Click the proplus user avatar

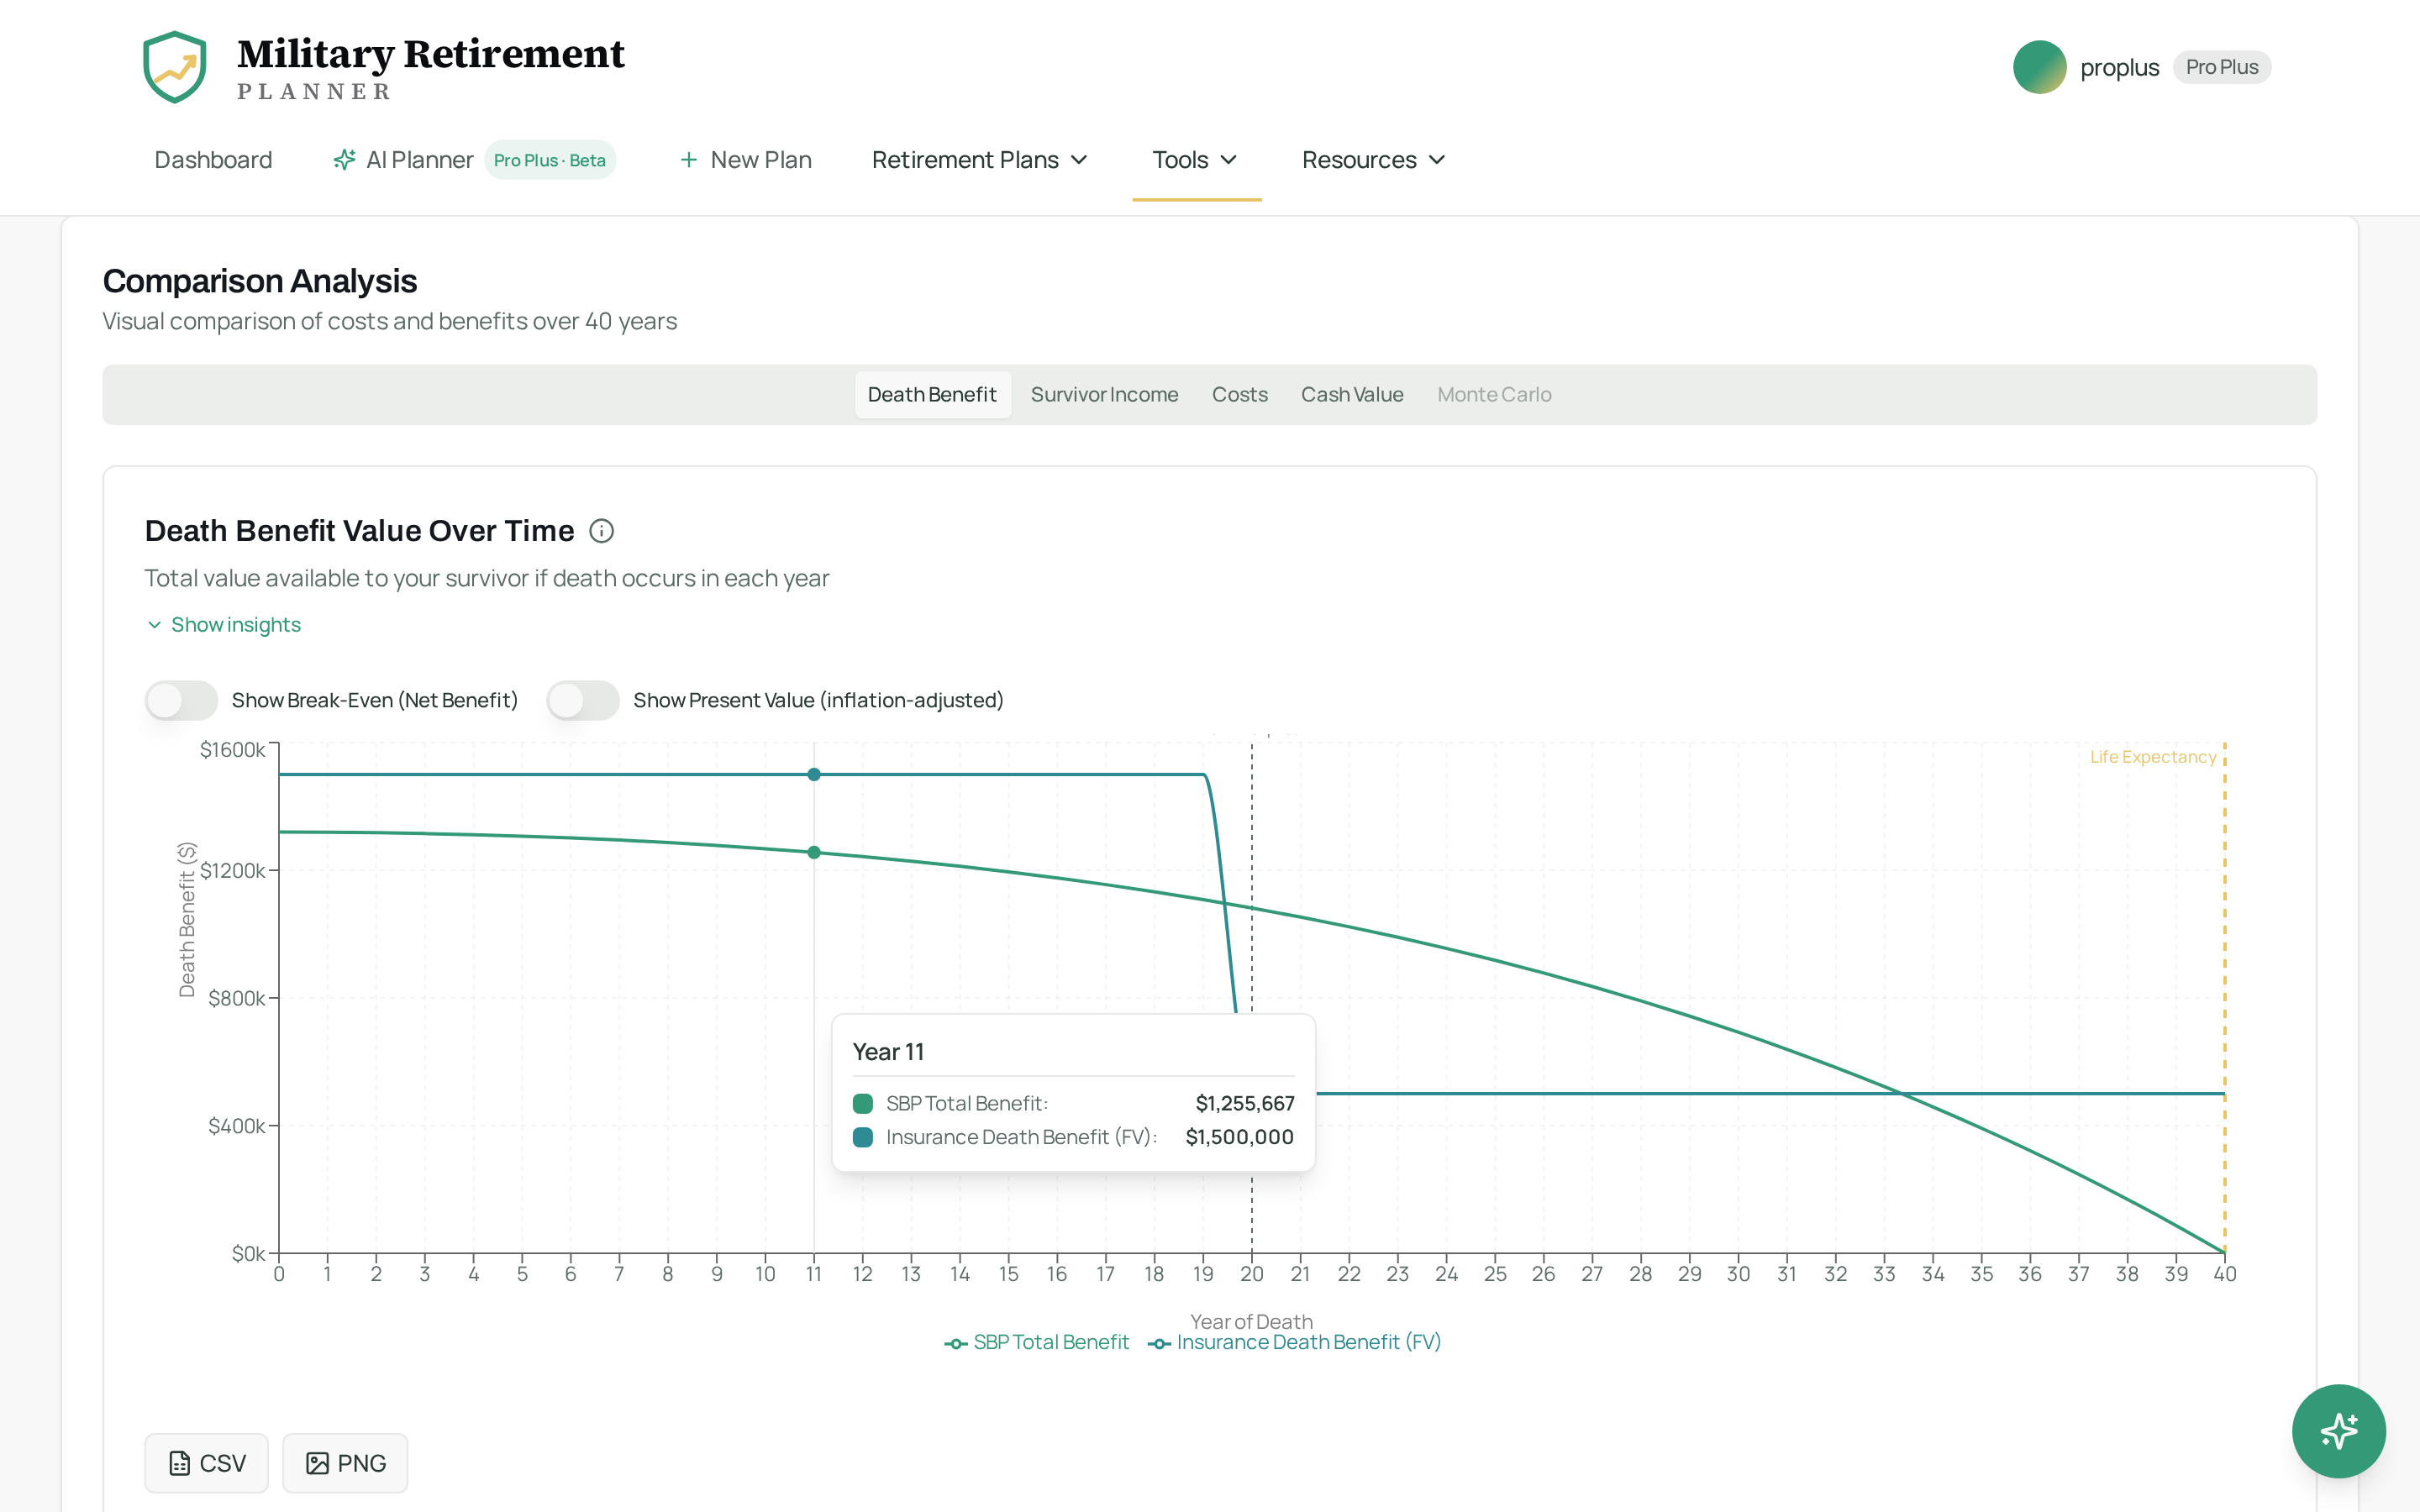2039,67
